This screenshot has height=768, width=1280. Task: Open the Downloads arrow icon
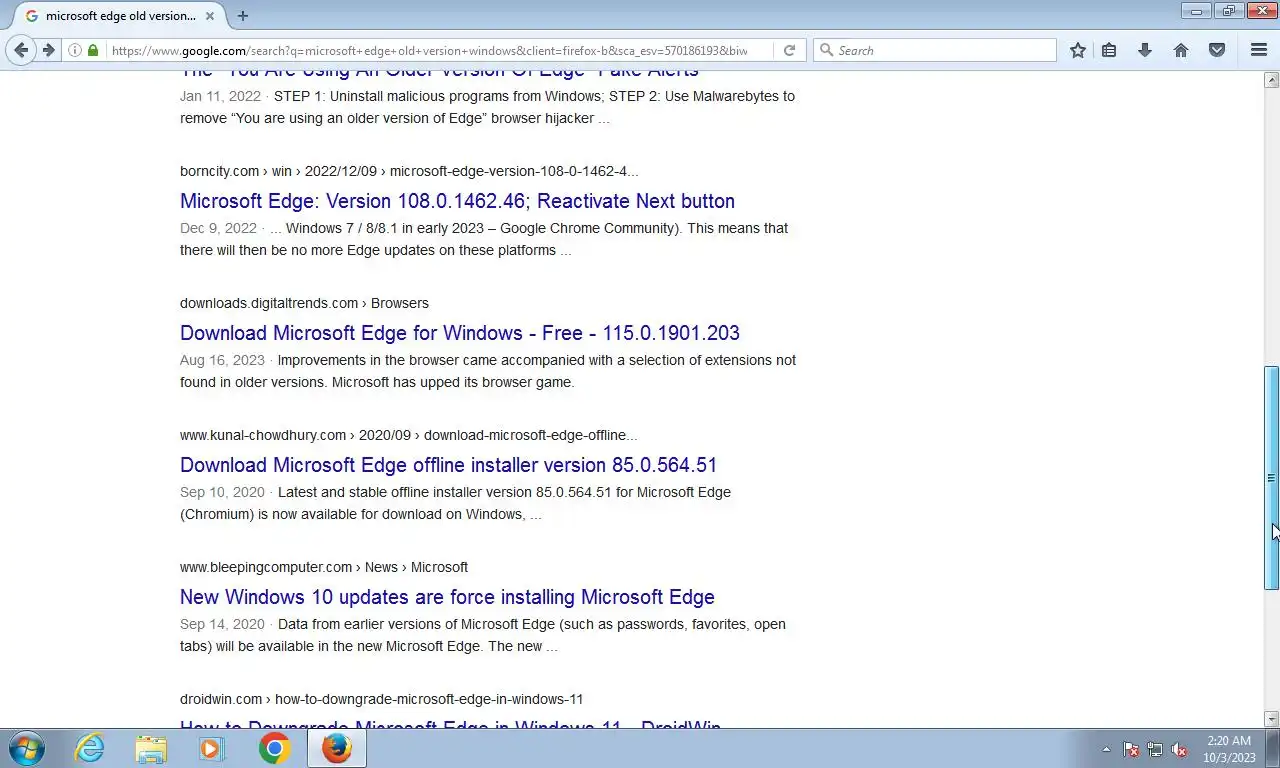pyautogui.click(x=1145, y=50)
